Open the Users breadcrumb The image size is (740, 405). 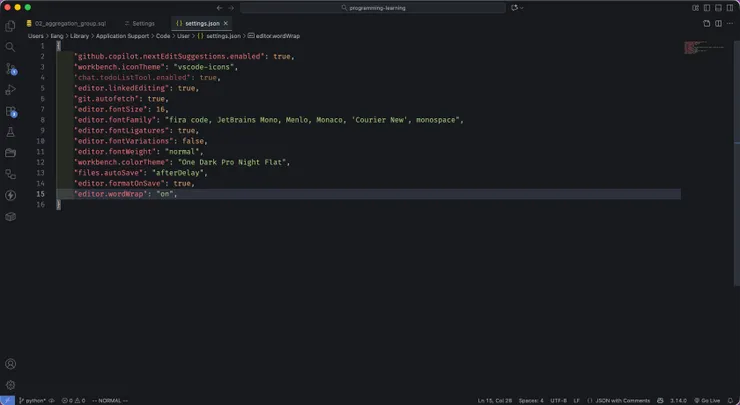[35, 36]
